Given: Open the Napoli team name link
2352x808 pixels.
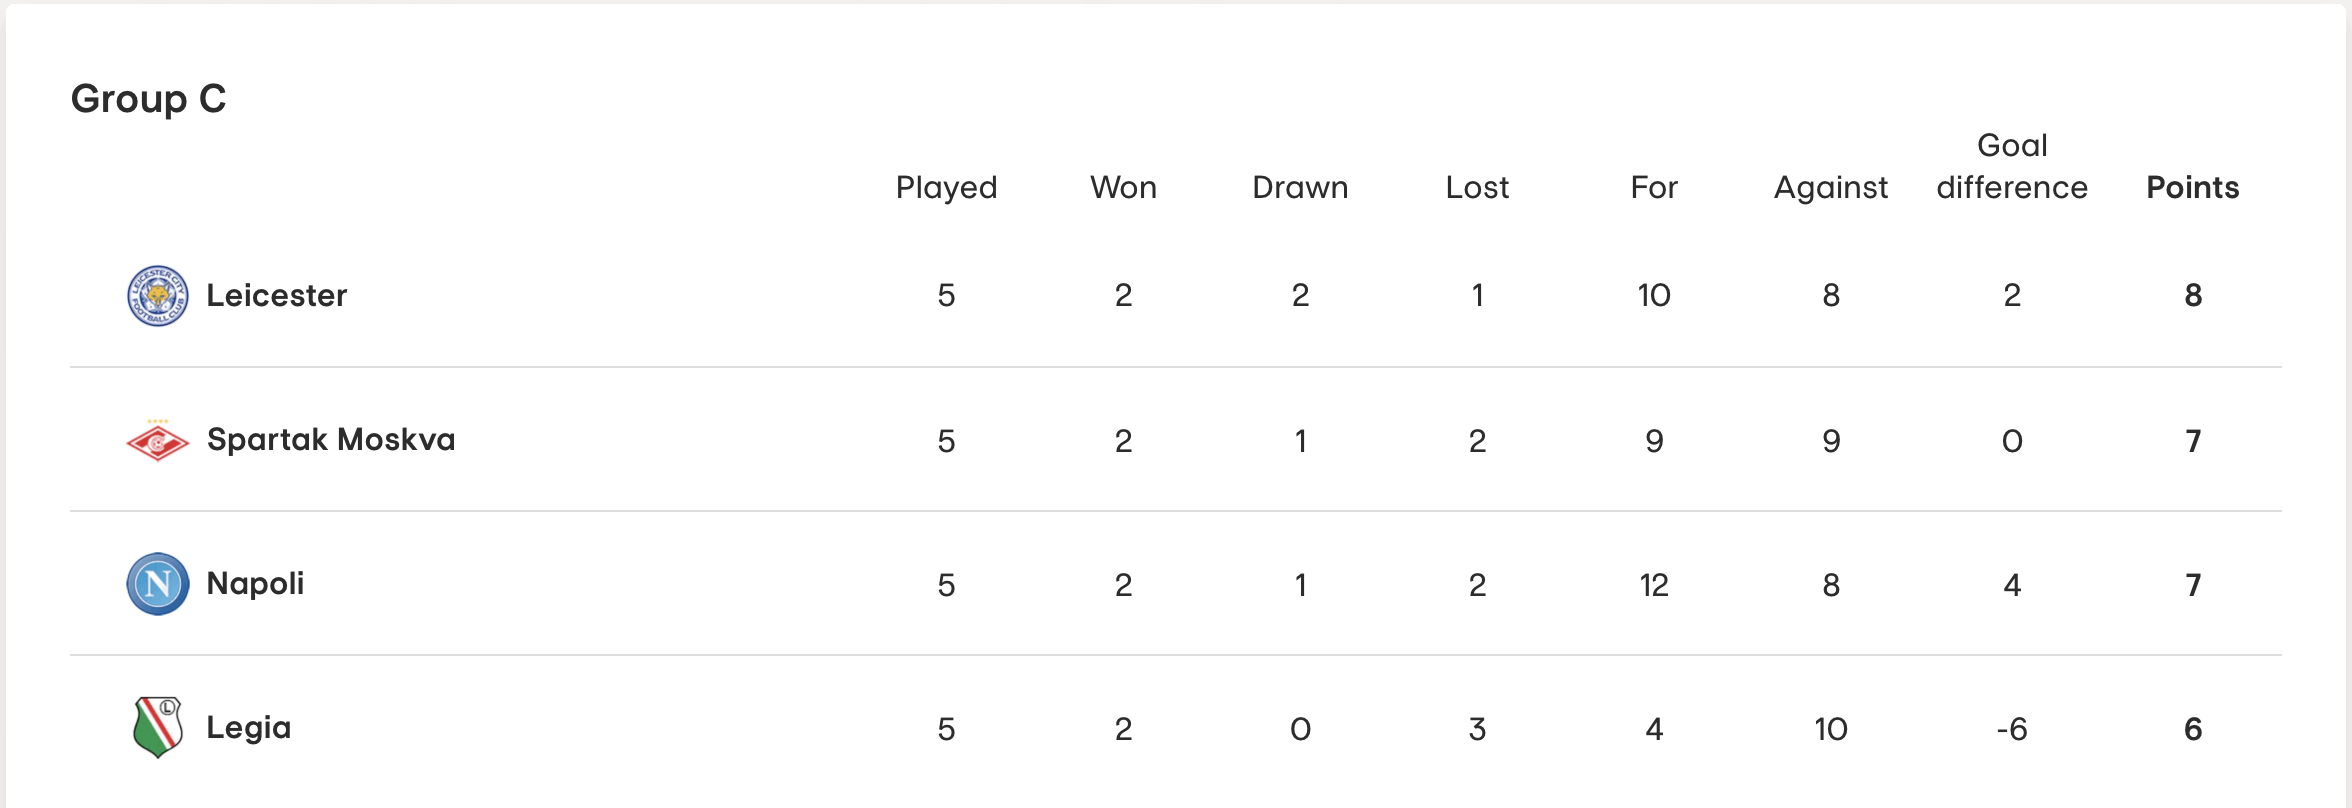Looking at the screenshot, I should click(x=255, y=584).
